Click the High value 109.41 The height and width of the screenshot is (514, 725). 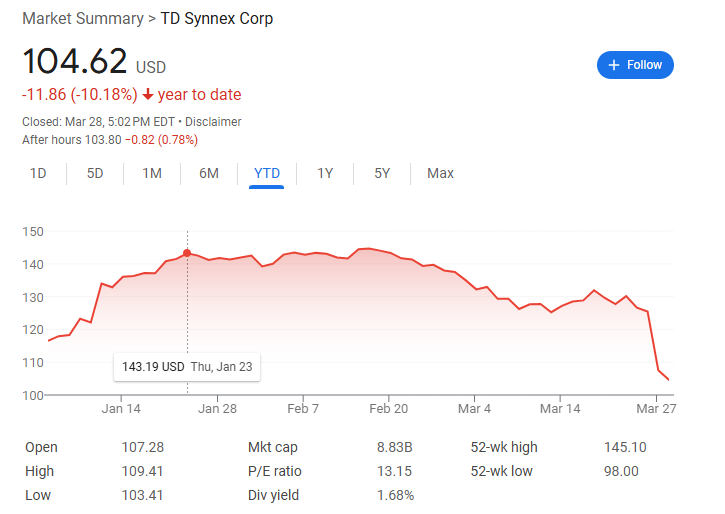[x=142, y=471]
